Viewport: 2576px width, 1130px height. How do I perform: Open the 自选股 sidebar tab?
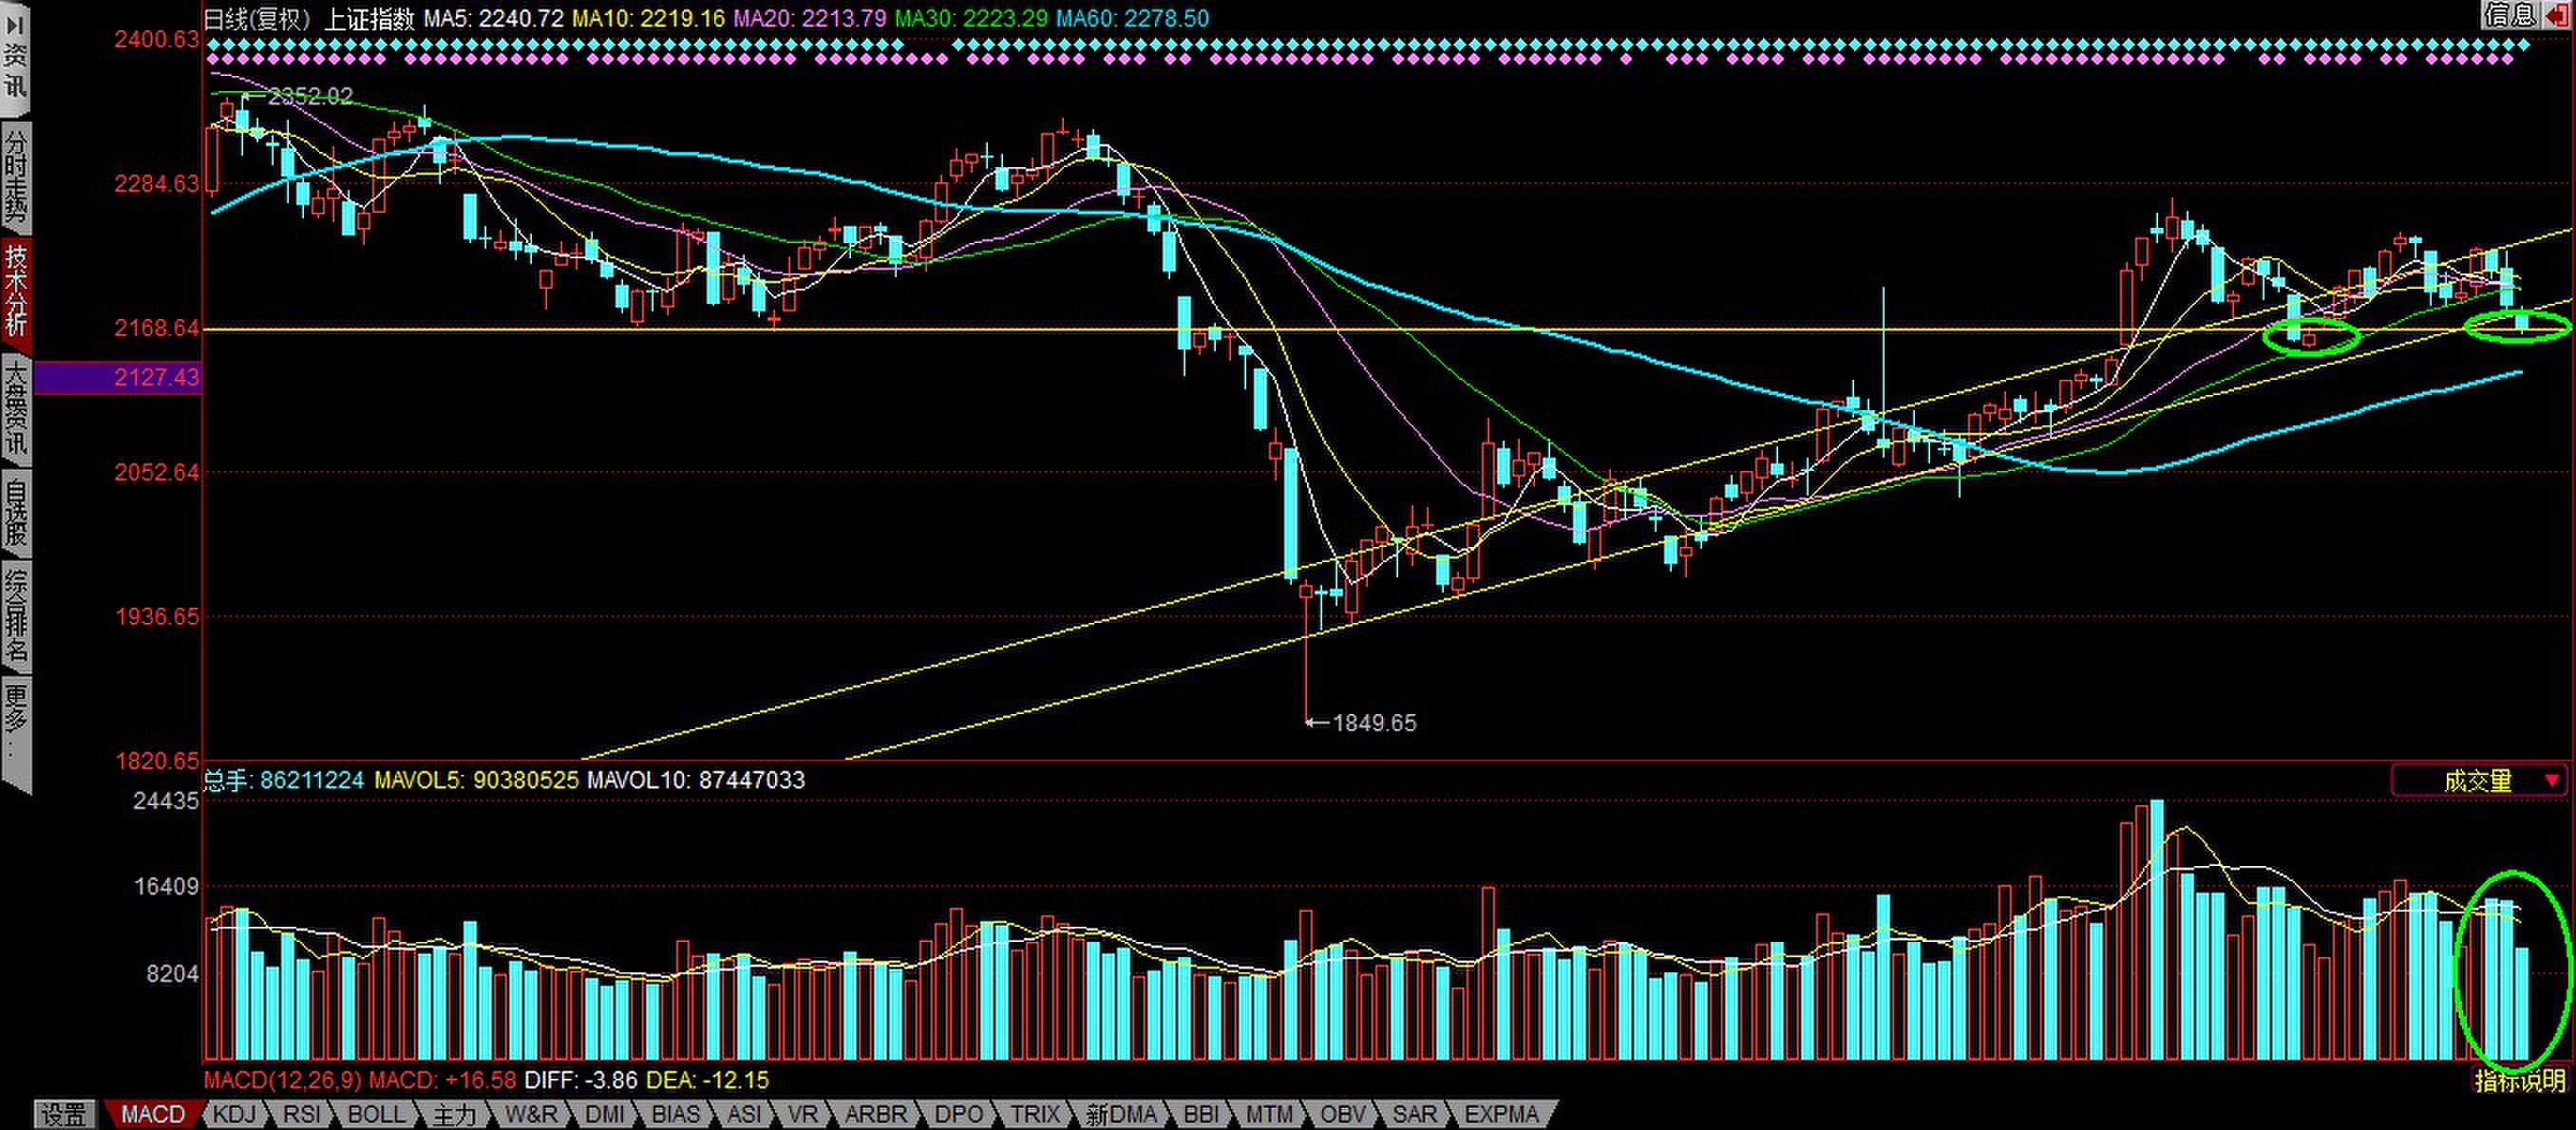(15, 514)
